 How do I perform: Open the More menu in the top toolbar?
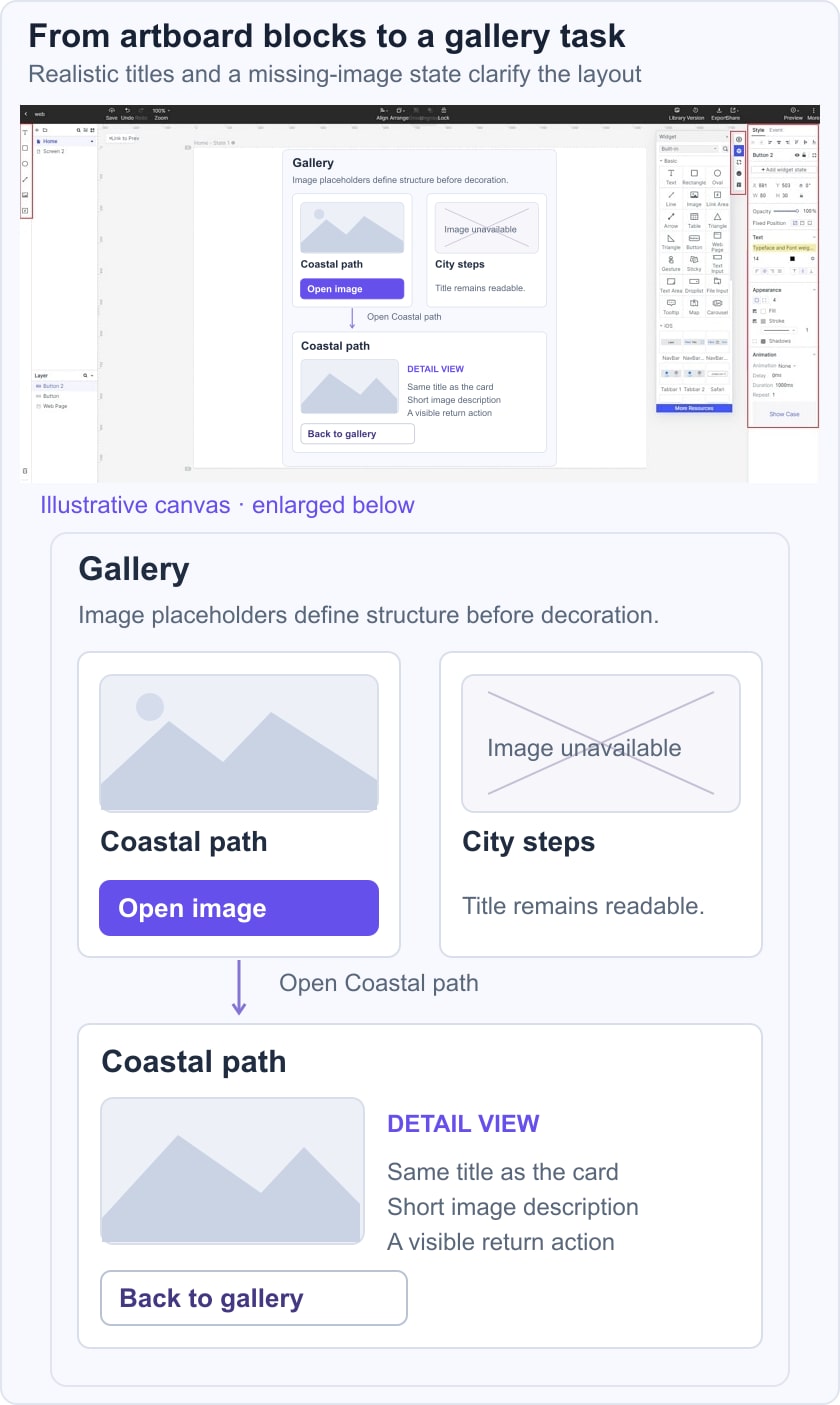(814, 113)
